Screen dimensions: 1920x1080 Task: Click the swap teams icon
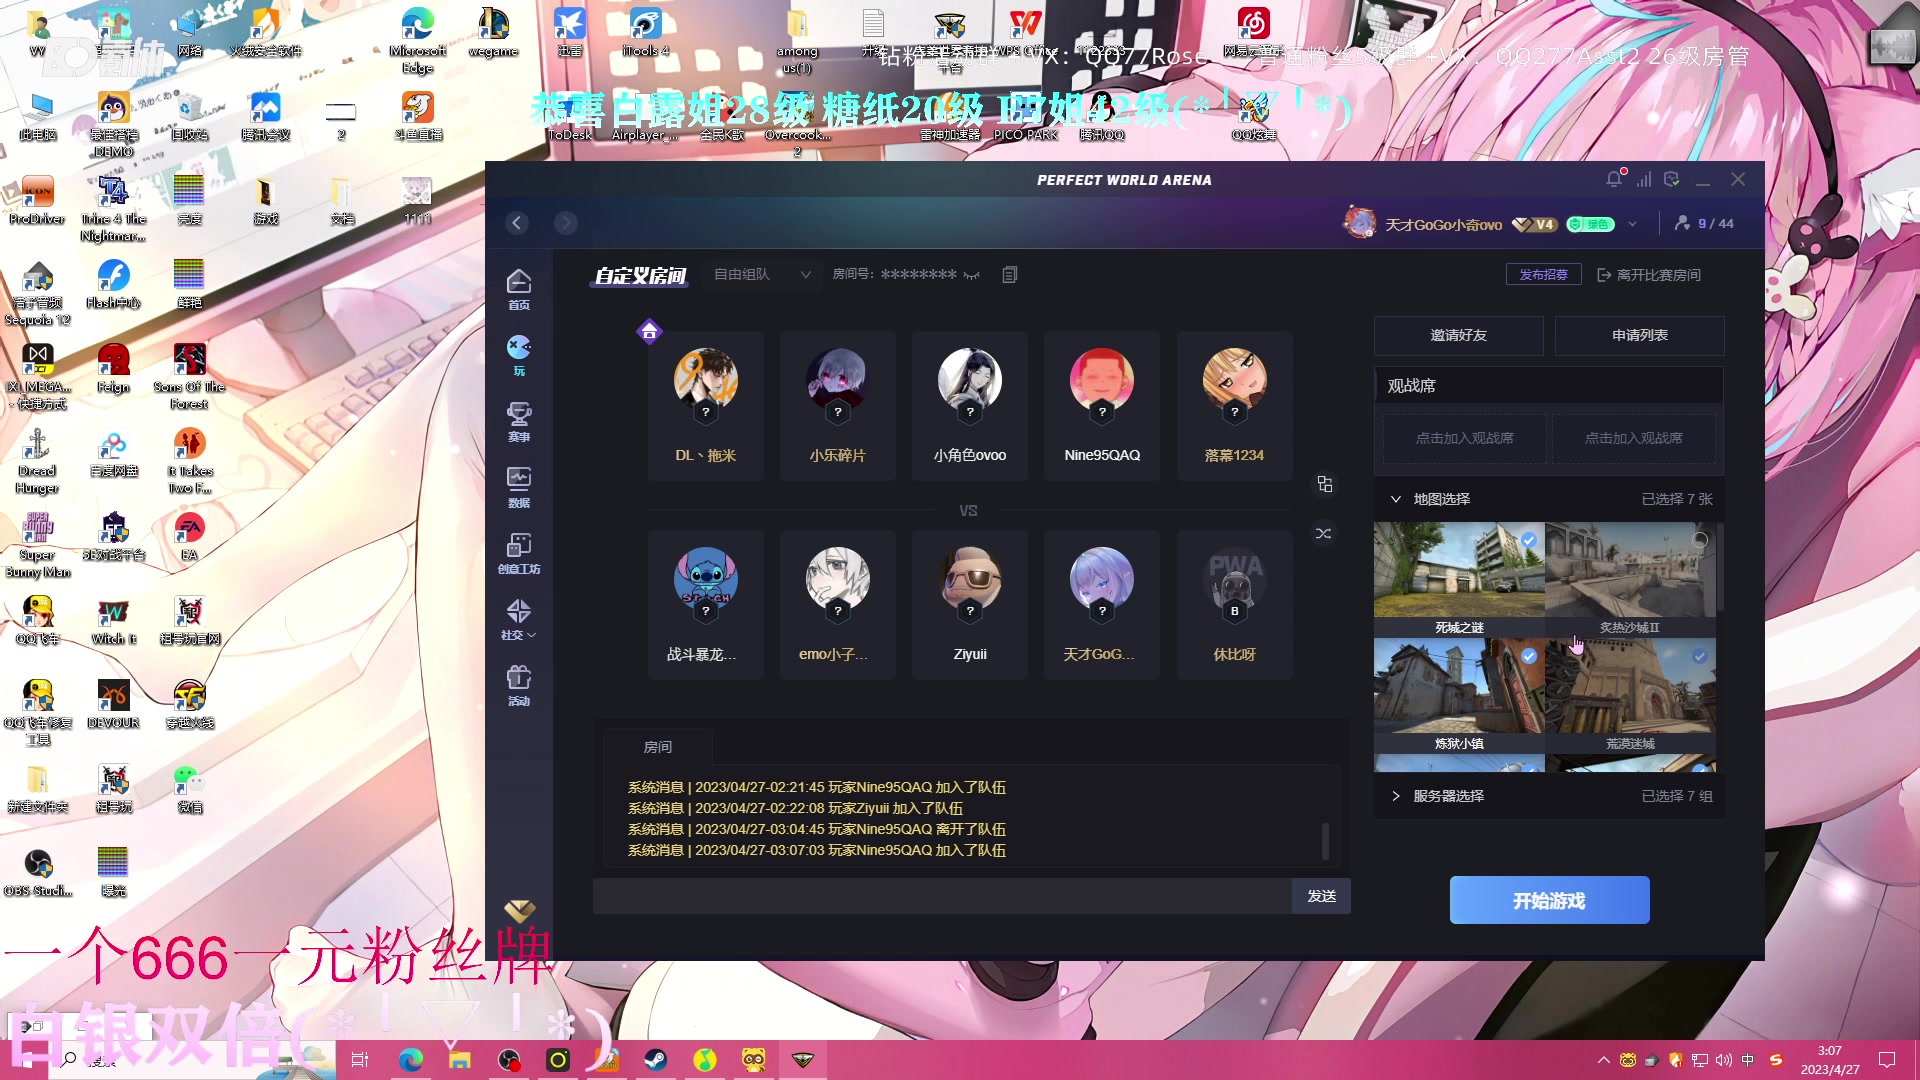1325,484
